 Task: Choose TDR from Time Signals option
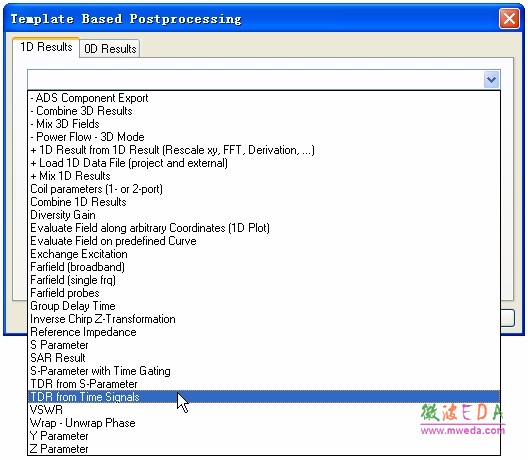(264, 397)
